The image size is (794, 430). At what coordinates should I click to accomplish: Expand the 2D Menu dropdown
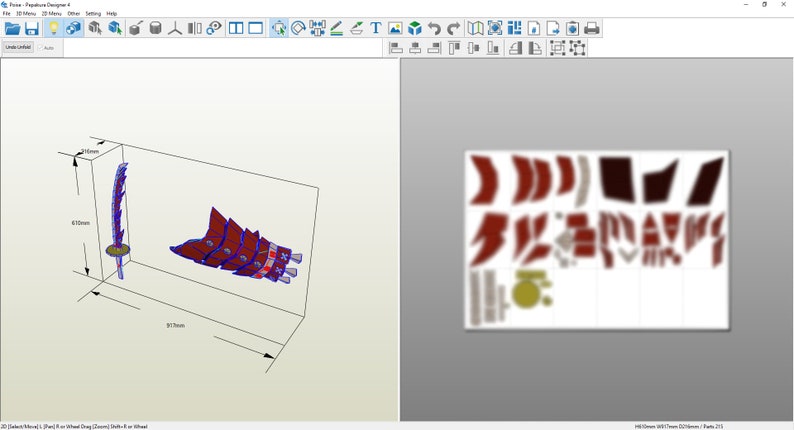(51, 13)
